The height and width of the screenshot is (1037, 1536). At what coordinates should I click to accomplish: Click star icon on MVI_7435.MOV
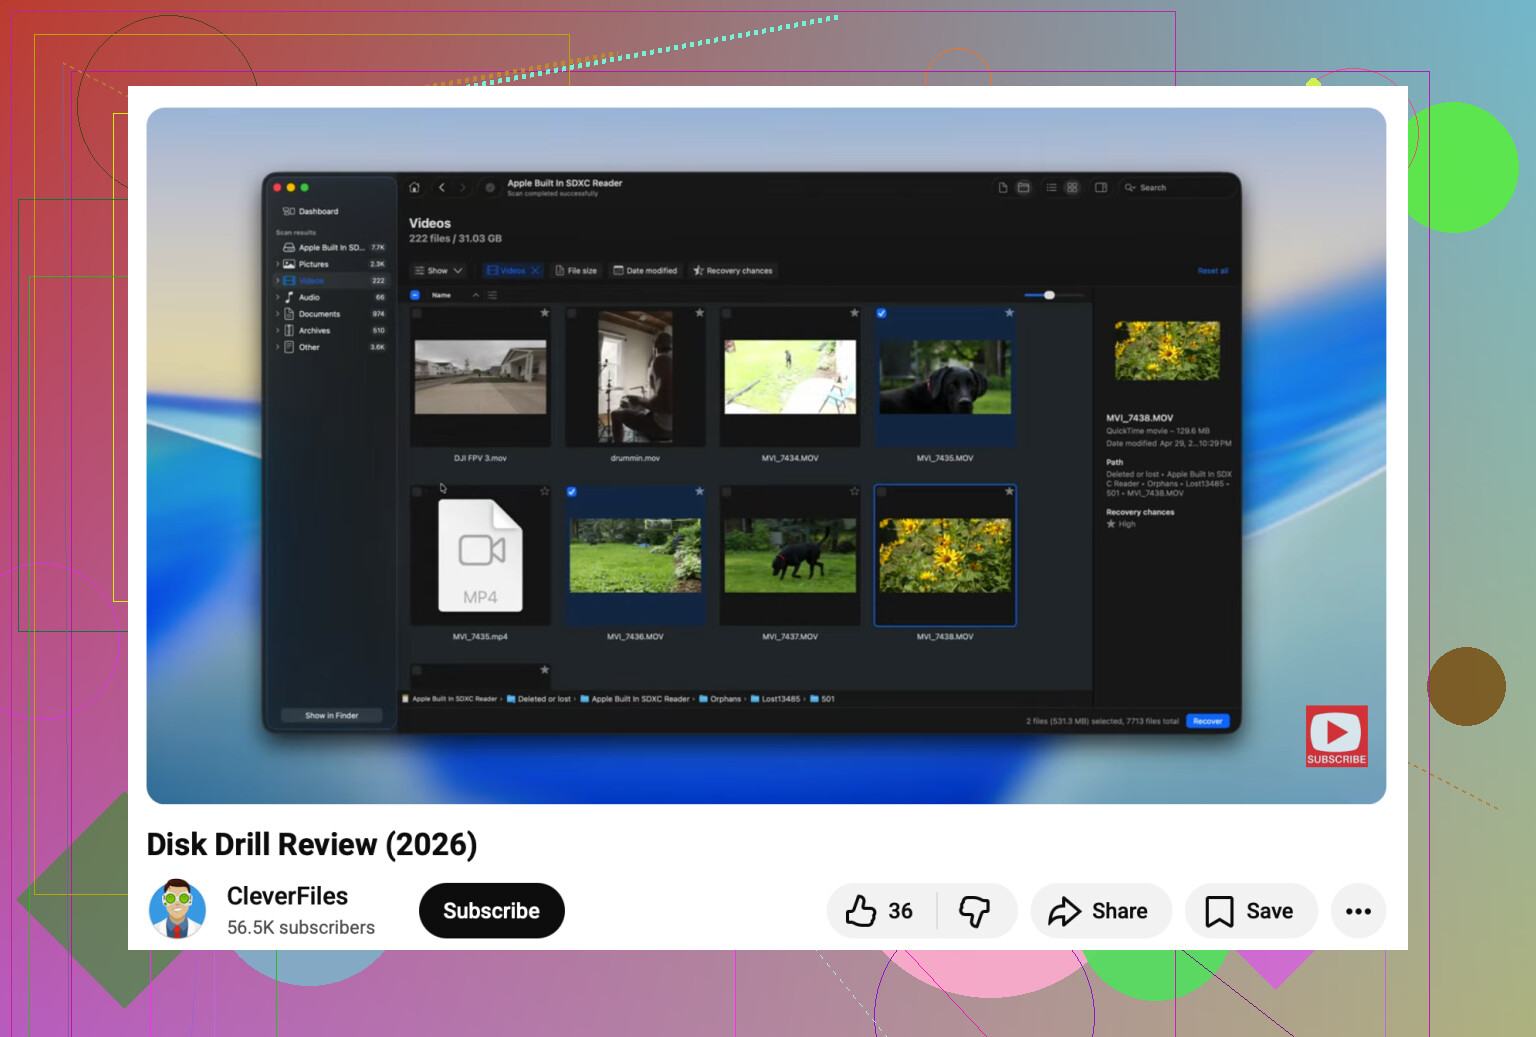(1010, 313)
